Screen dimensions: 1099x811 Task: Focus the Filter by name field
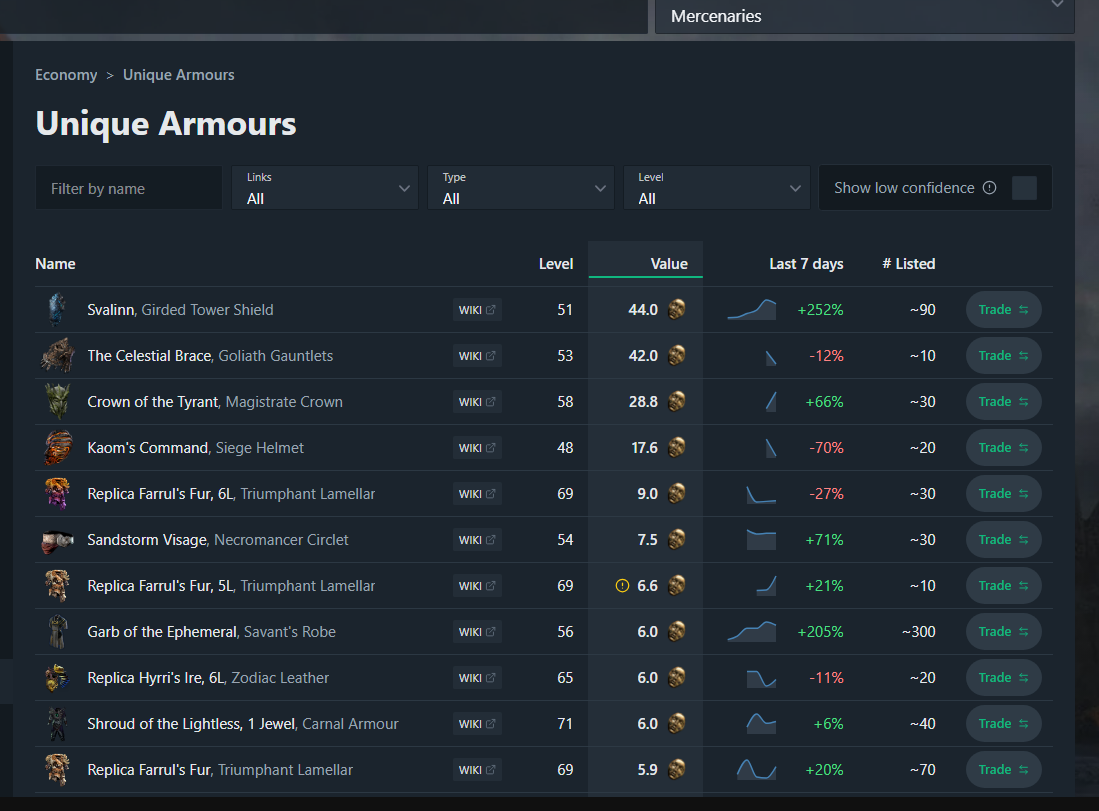[x=129, y=188]
